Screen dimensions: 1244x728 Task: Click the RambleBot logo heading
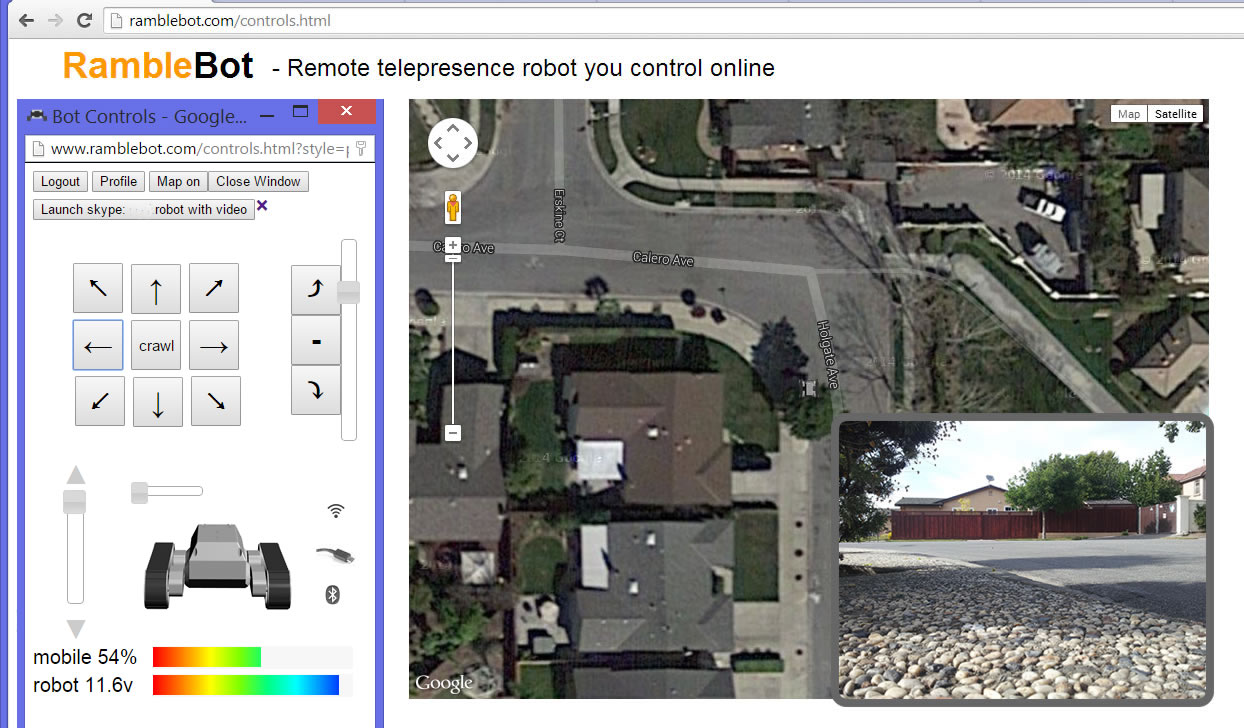coord(158,66)
